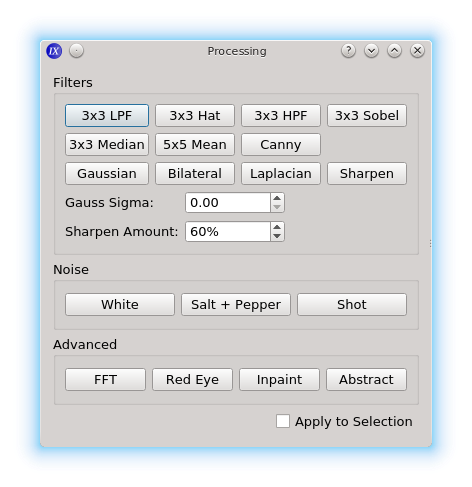
Task: Close the Processing window
Action: click(417, 51)
